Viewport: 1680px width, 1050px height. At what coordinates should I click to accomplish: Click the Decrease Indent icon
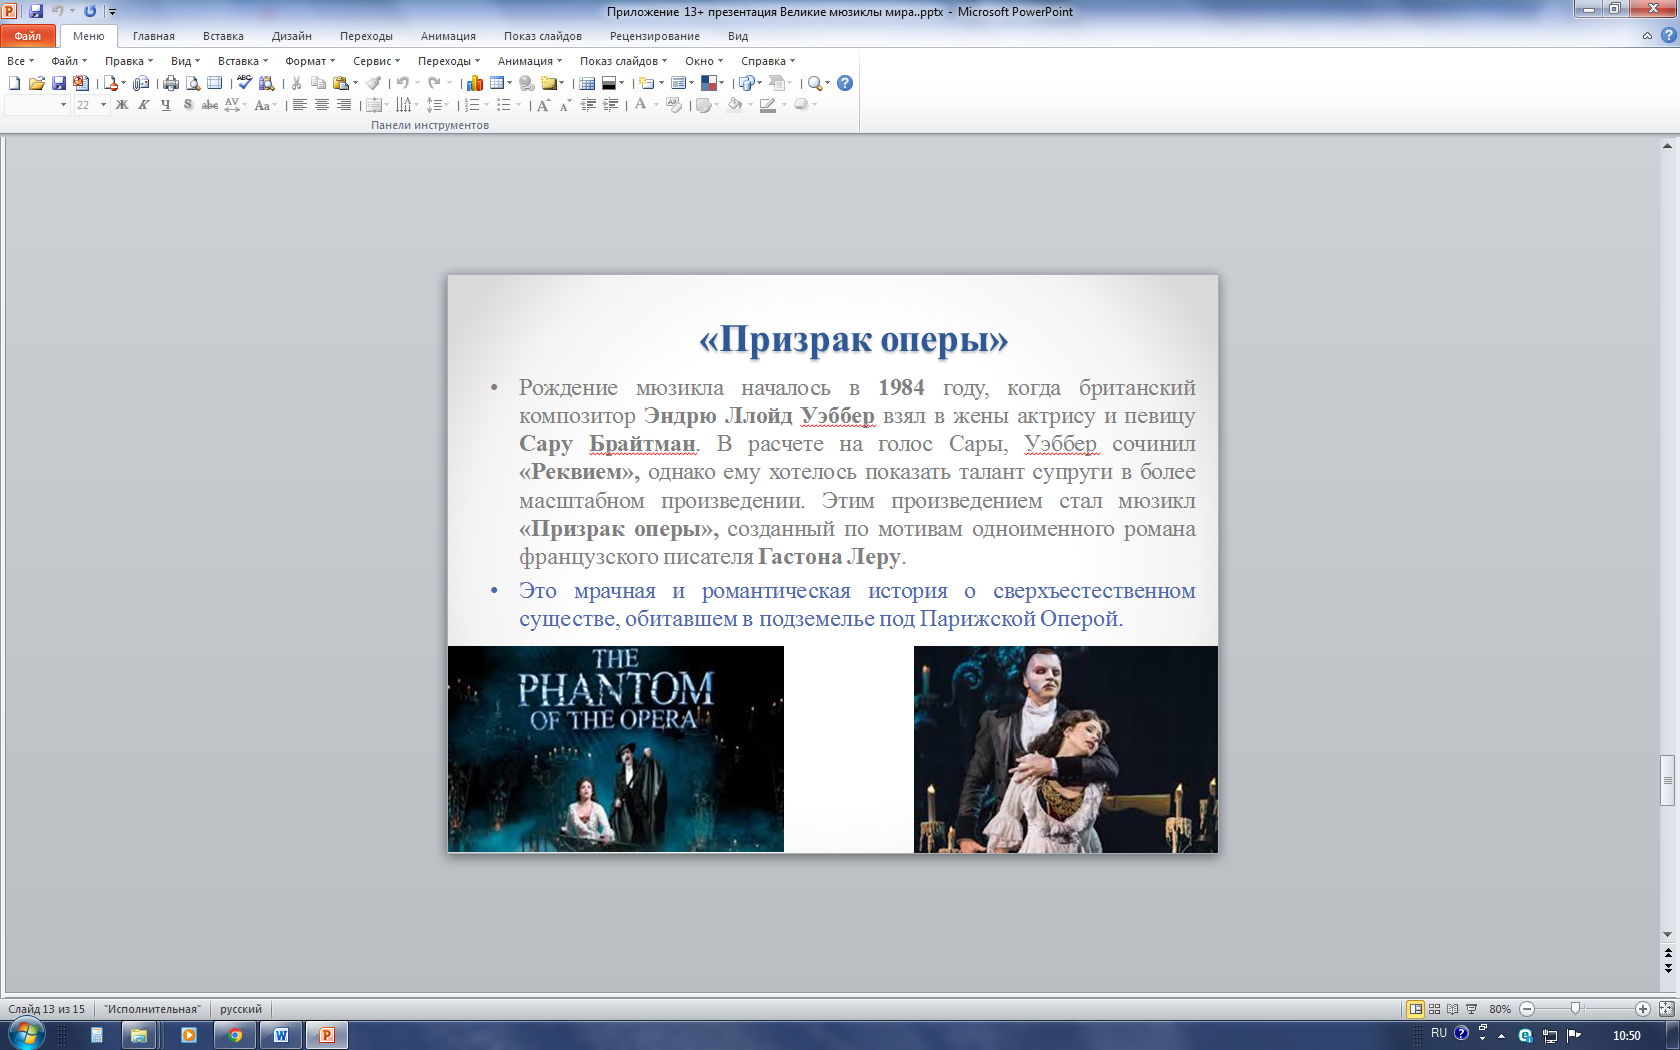[588, 105]
